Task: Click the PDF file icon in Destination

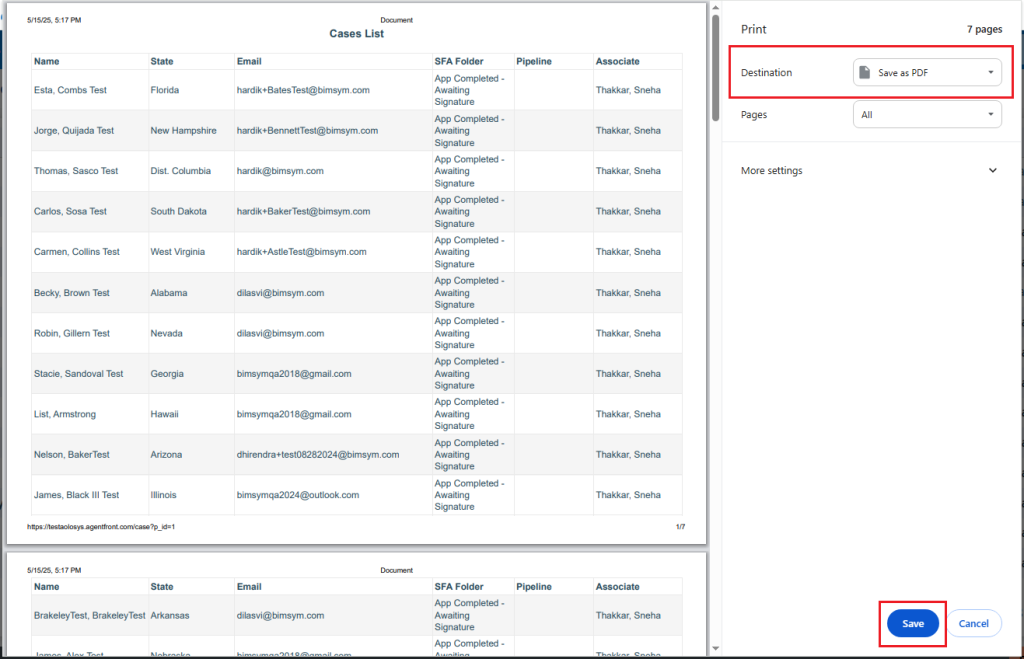Action: pos(865,73)
